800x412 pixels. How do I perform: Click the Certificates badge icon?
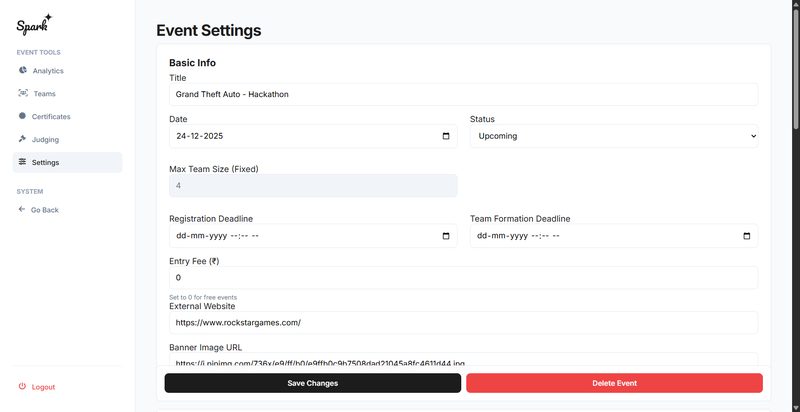tap(23, 116)
